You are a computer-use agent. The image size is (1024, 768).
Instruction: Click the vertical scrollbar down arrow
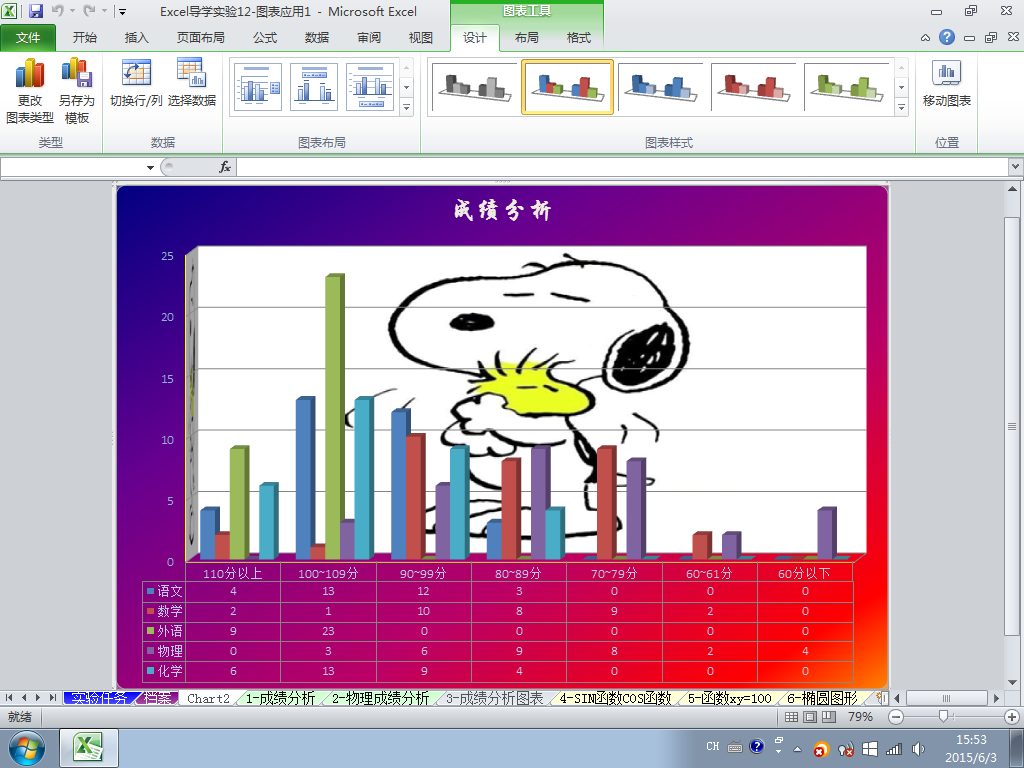(1012, 683)
